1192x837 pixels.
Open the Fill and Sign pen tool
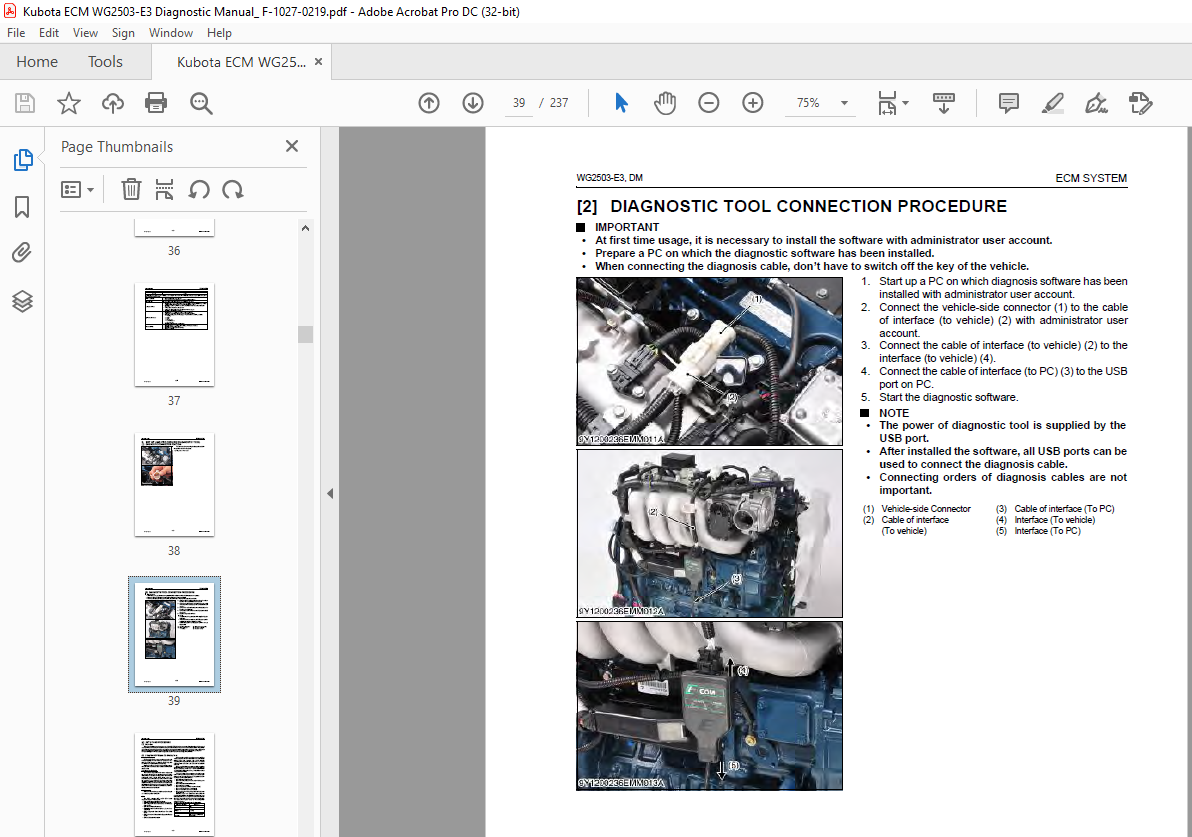(x=1096, y=103)
